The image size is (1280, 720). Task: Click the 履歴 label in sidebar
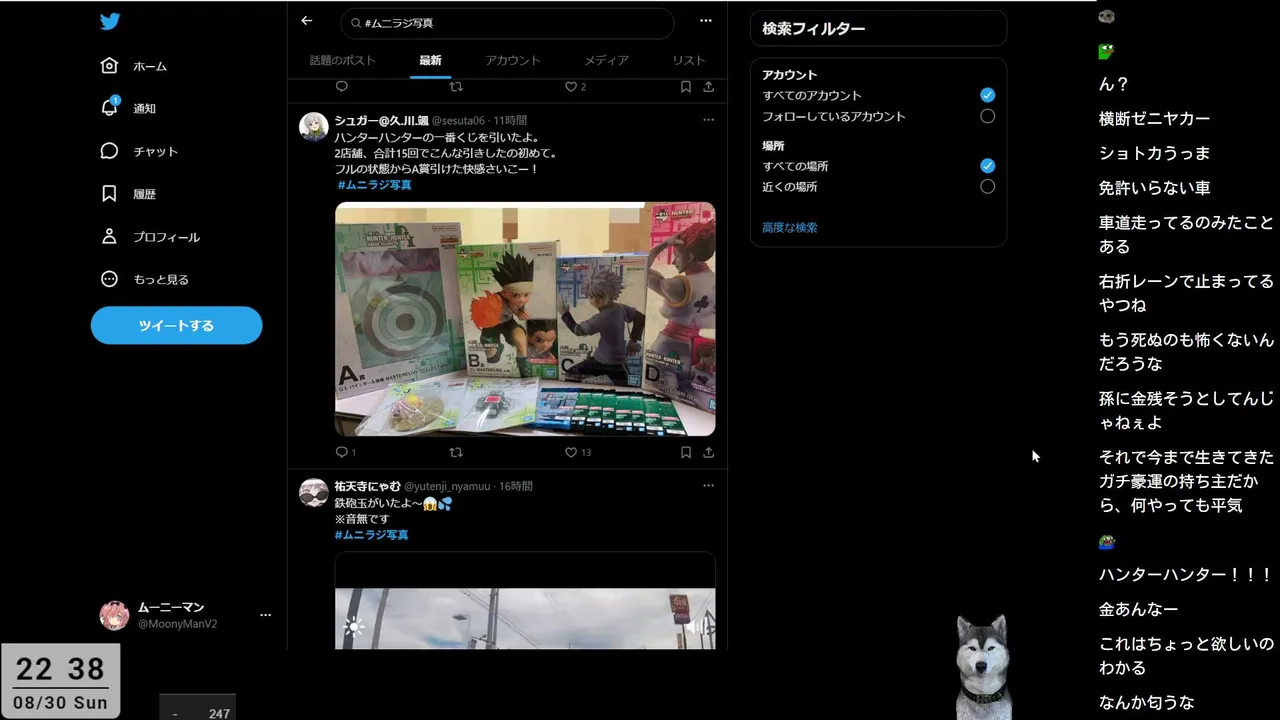pos(144,194)
